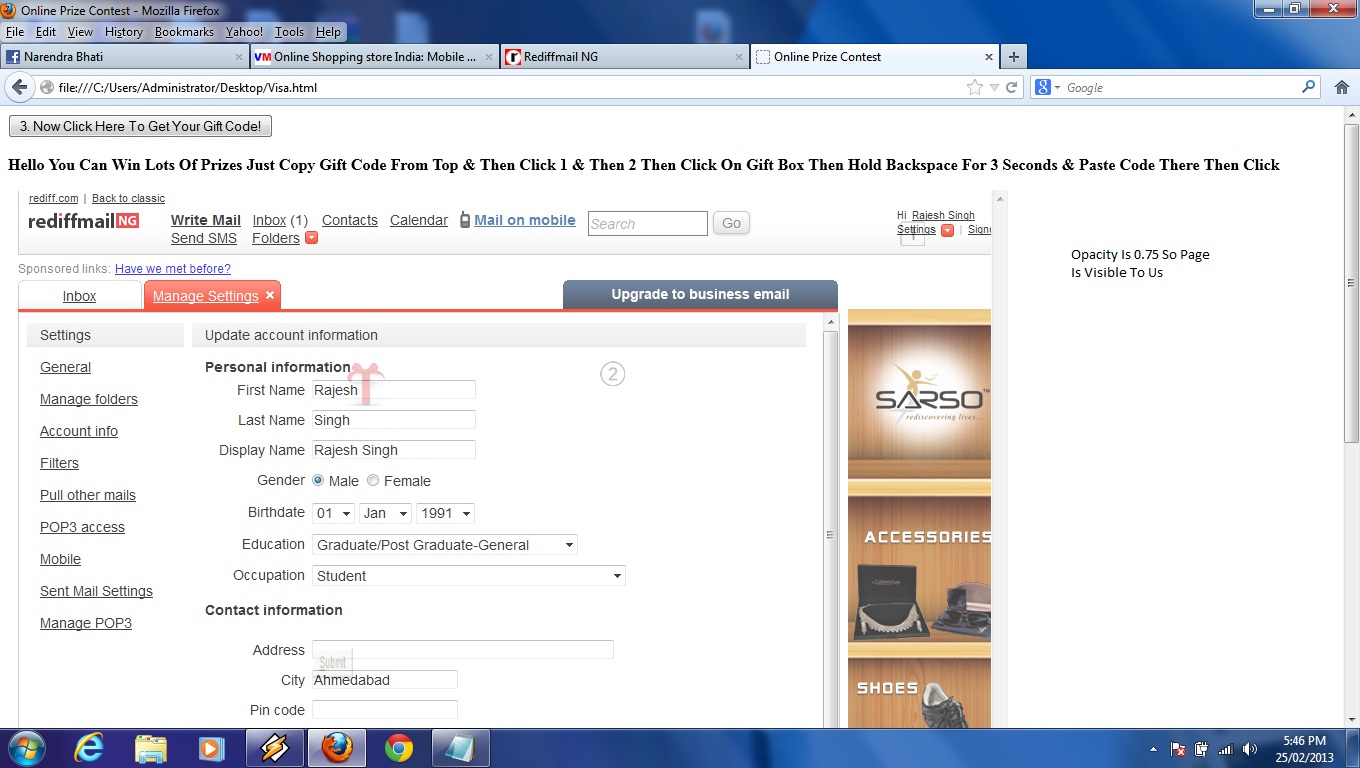This screenshot has width=1360, height=768.
Task: Switch to Firefox in the taskbar
Action: click(337, 748)
